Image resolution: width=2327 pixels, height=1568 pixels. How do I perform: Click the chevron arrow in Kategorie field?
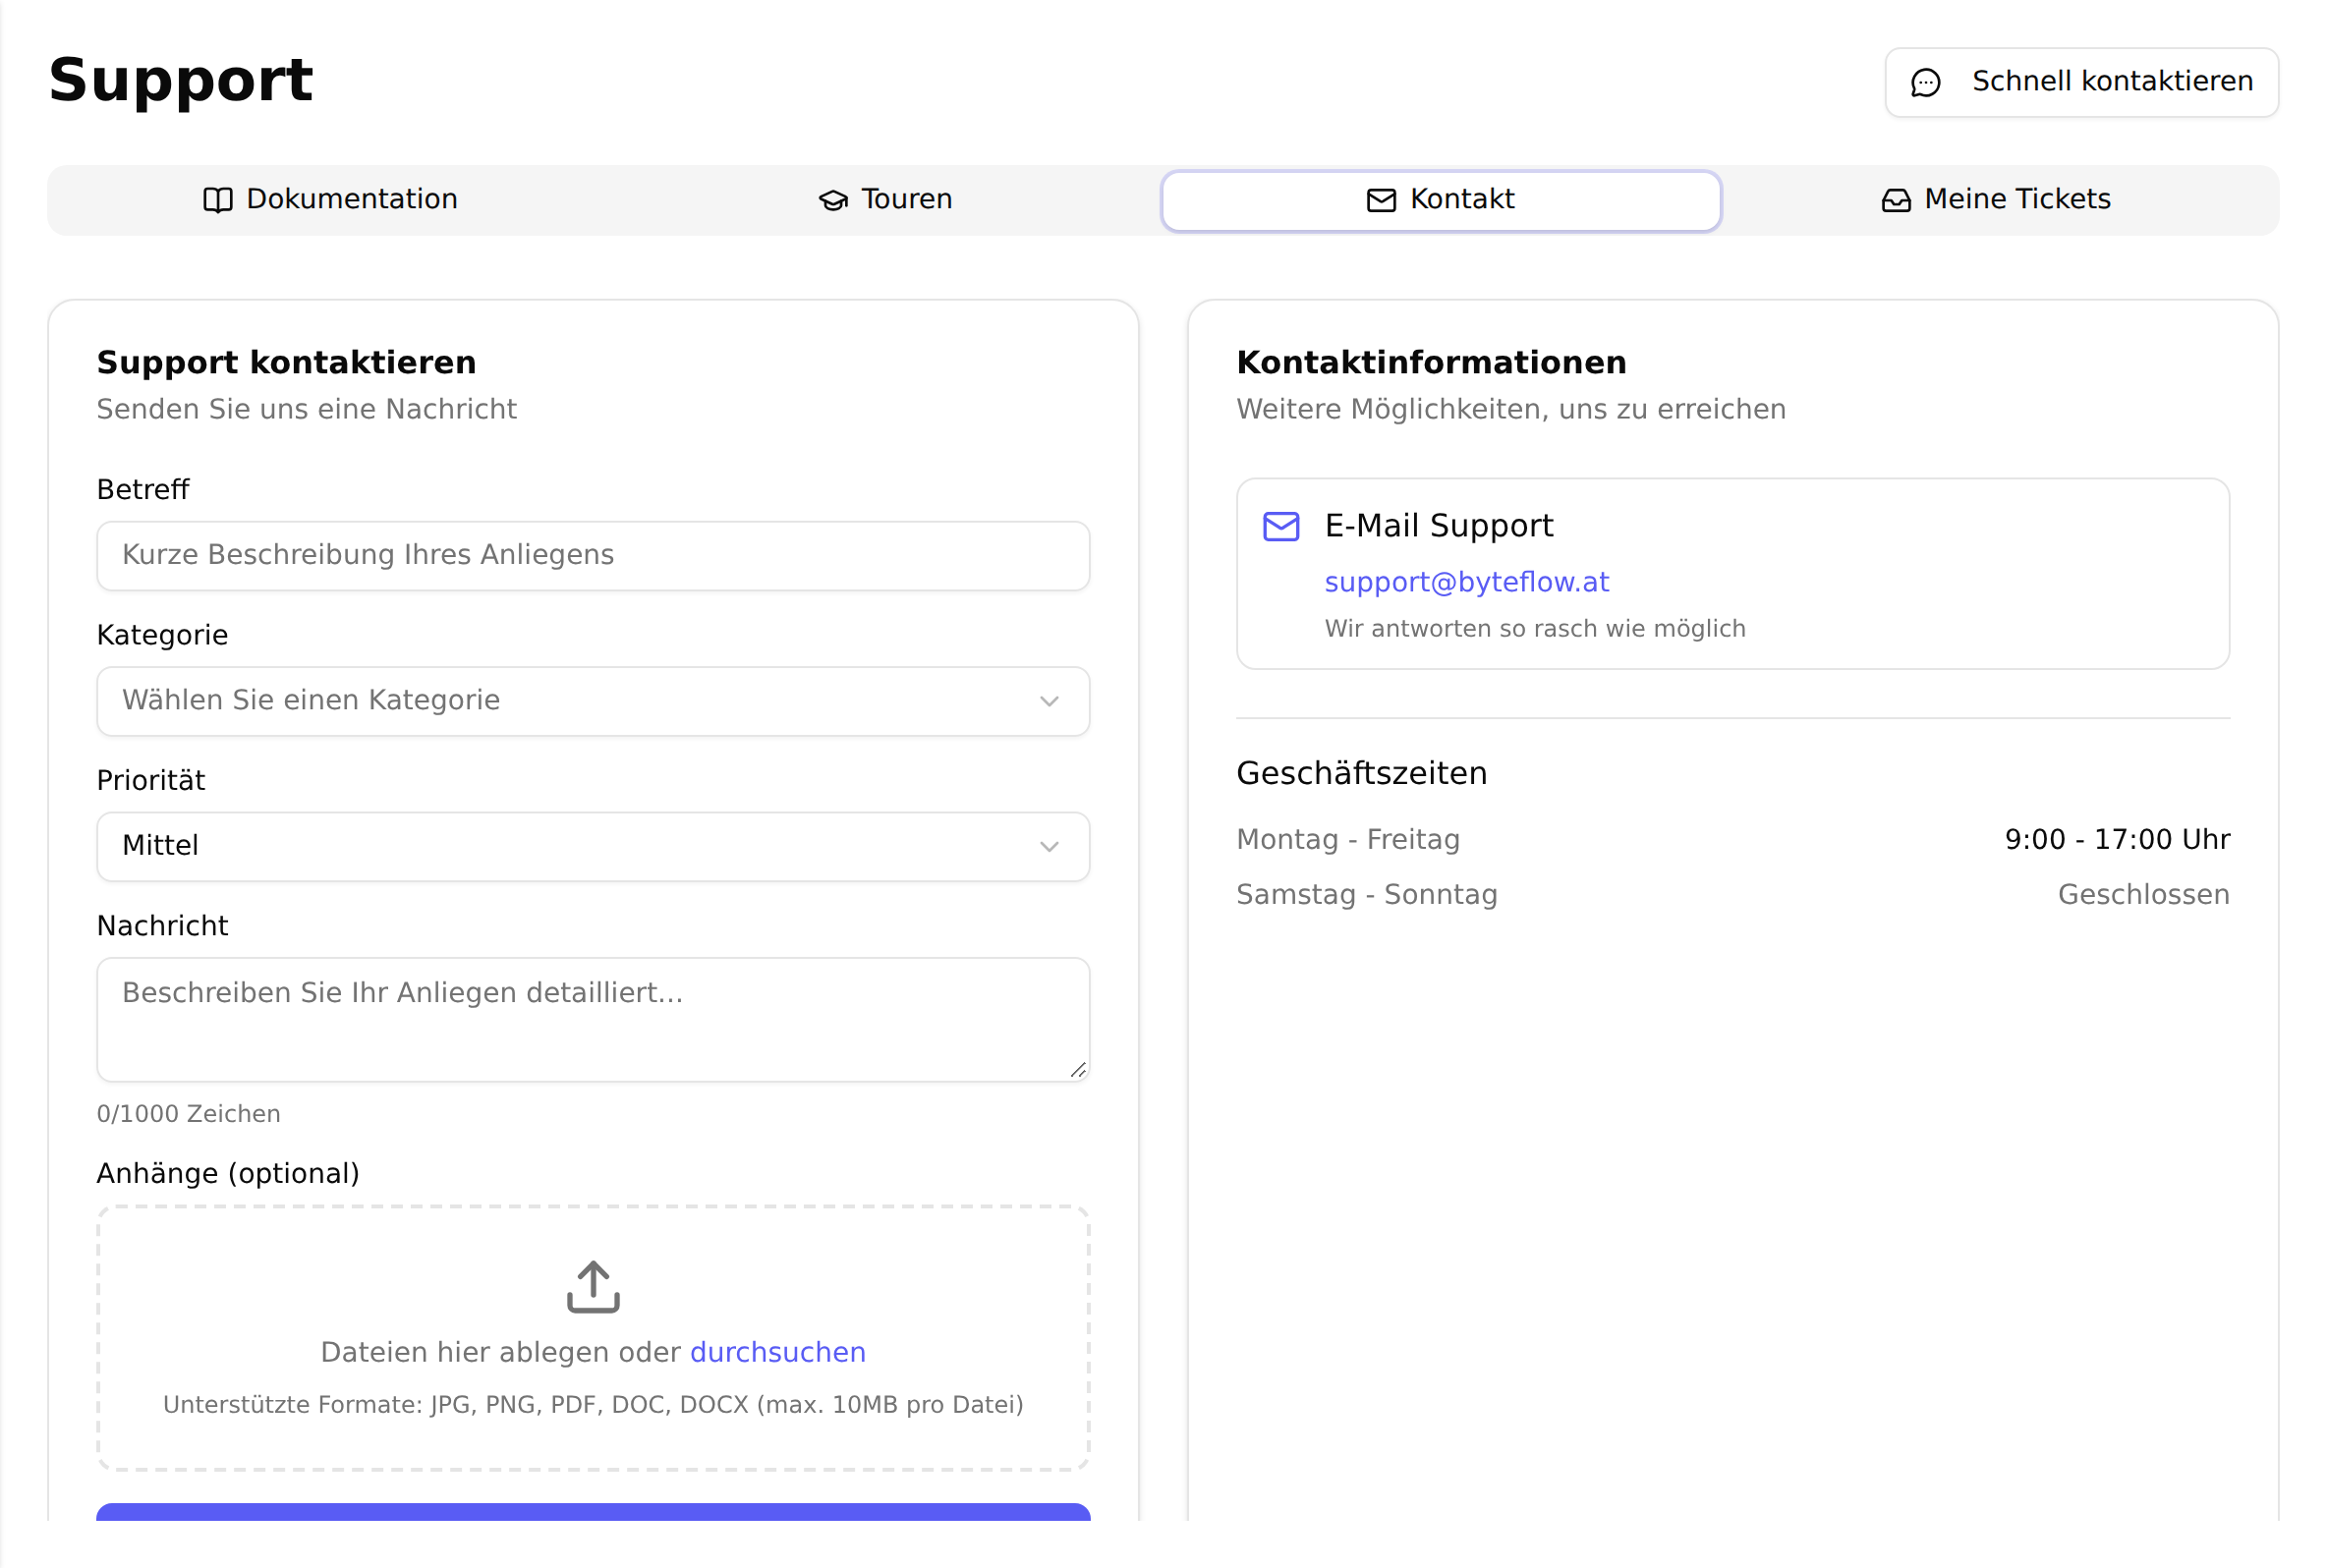tap(1049, 701)
